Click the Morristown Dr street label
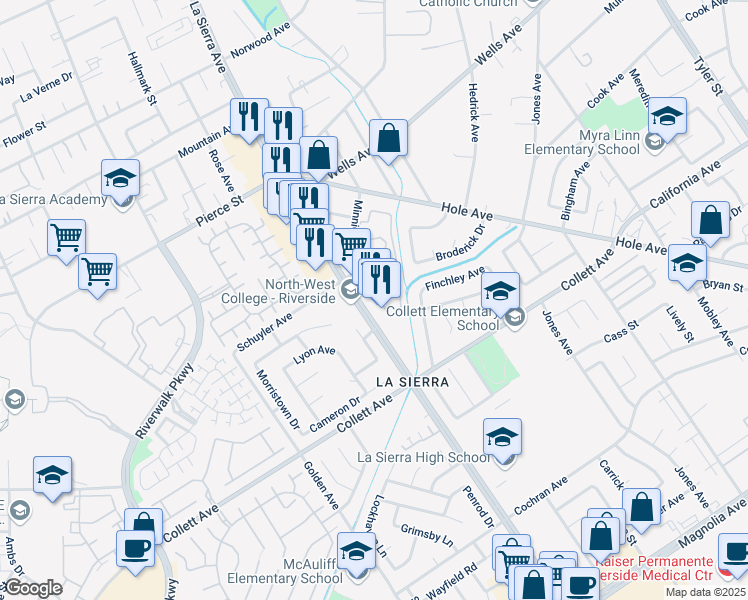Image resolution: width=748 pixels, height=600 pixels. pos(278,399)
